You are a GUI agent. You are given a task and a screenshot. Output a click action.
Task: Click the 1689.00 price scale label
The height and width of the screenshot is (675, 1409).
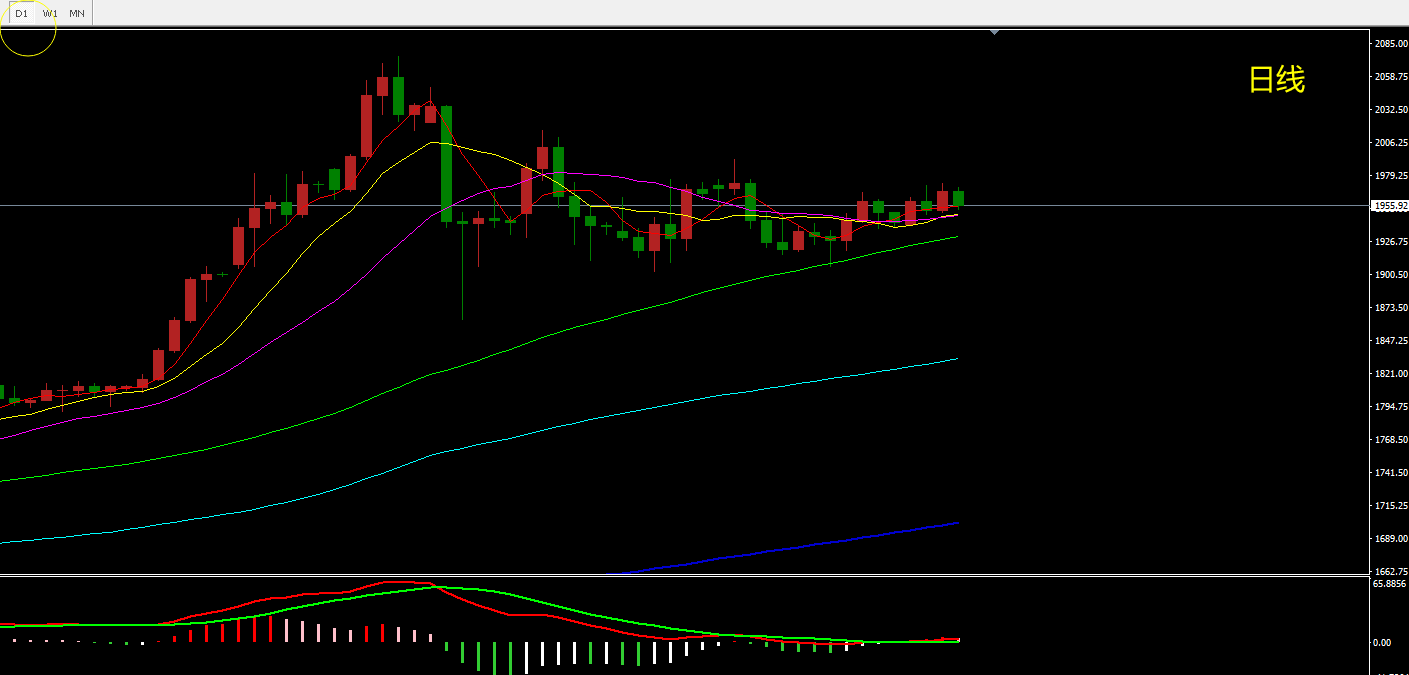[1391, 539]
